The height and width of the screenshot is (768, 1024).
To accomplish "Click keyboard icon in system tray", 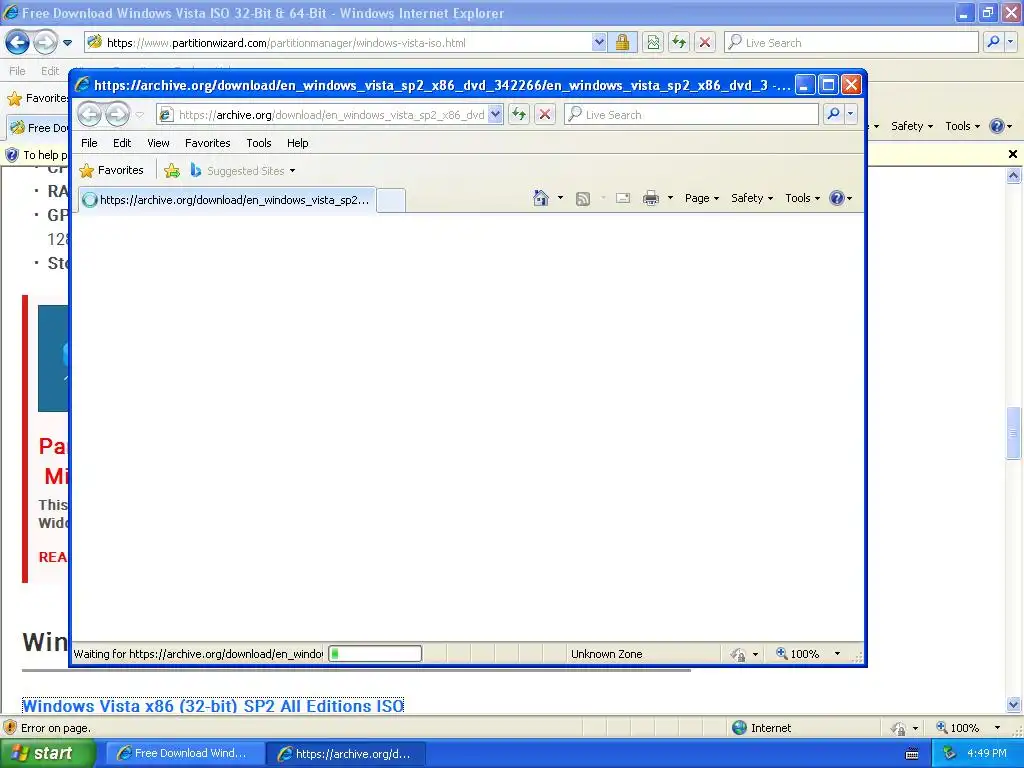I will tap(912, 754).
